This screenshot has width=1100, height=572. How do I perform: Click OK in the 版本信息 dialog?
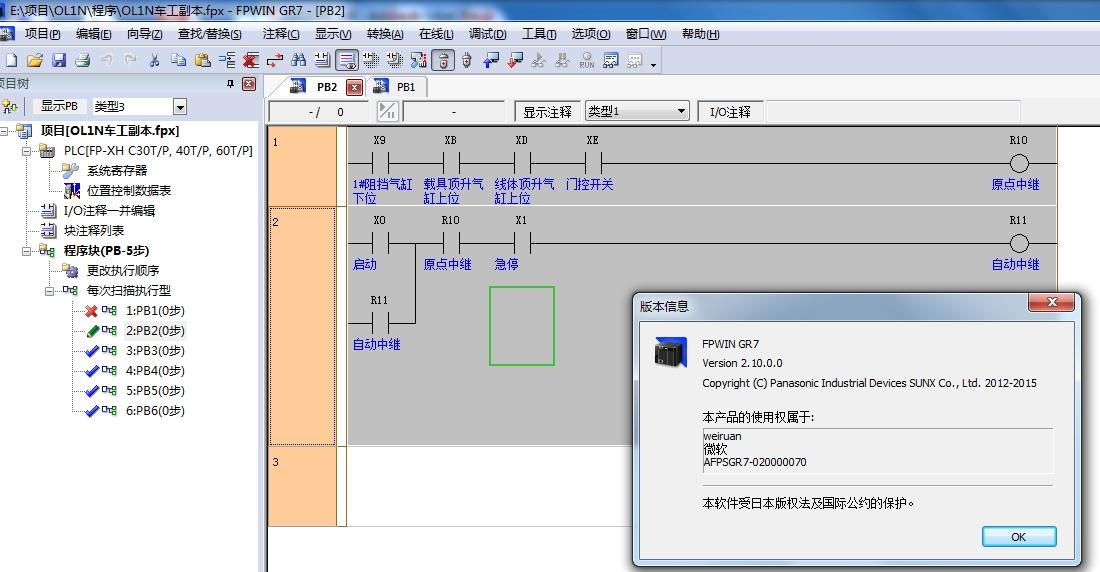tap(1019, 536)
